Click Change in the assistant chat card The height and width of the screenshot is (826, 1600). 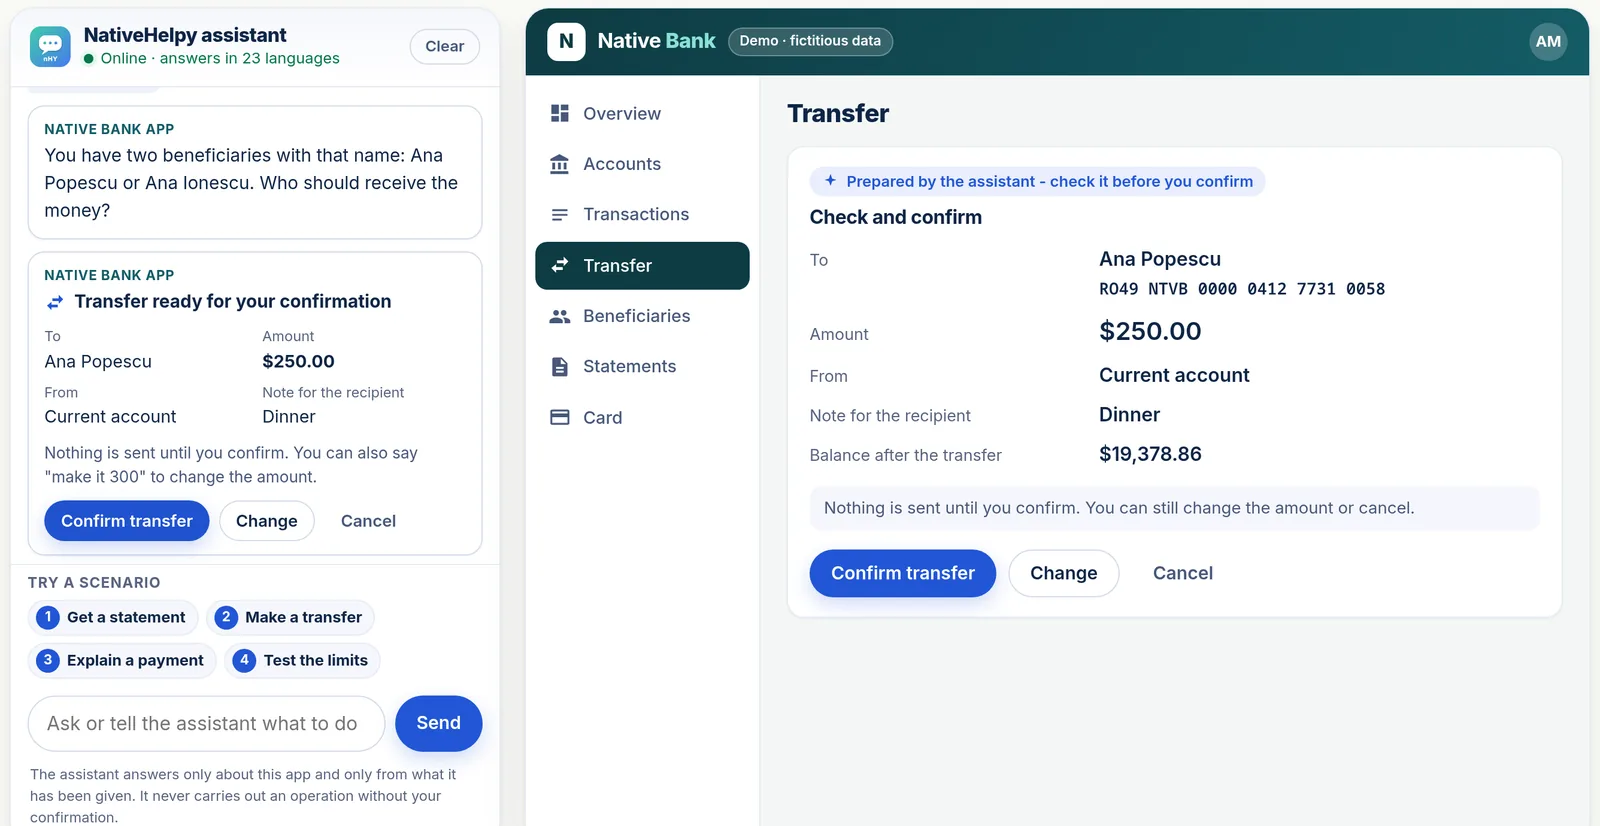[x=267, y=521]
